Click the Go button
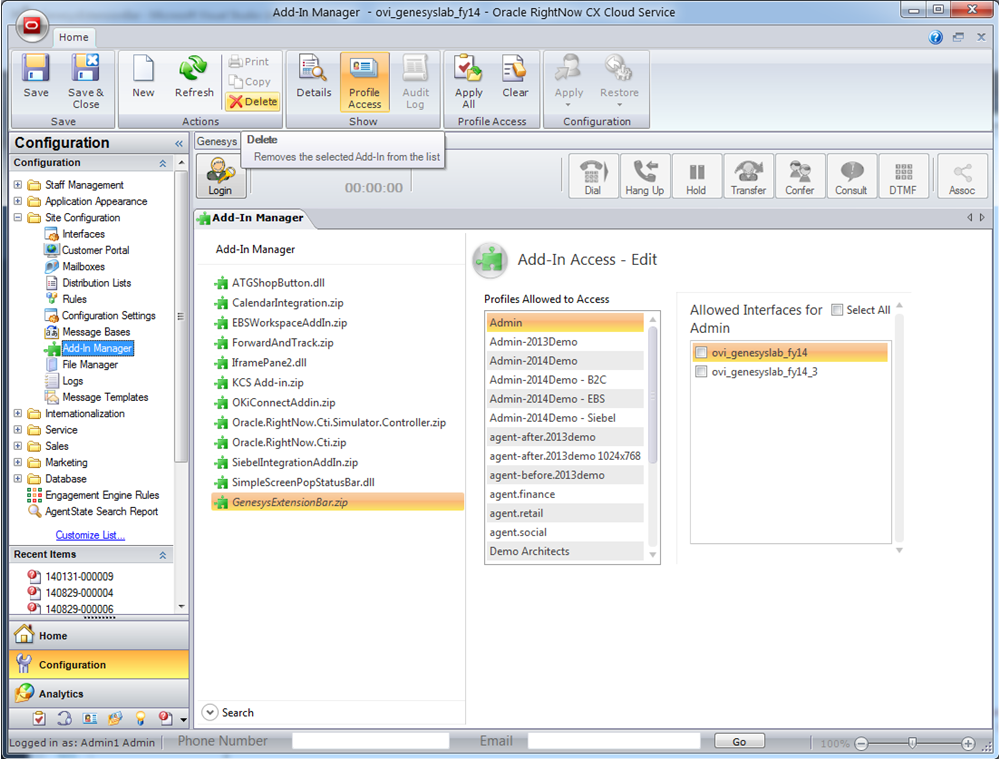 pos(739,742)
